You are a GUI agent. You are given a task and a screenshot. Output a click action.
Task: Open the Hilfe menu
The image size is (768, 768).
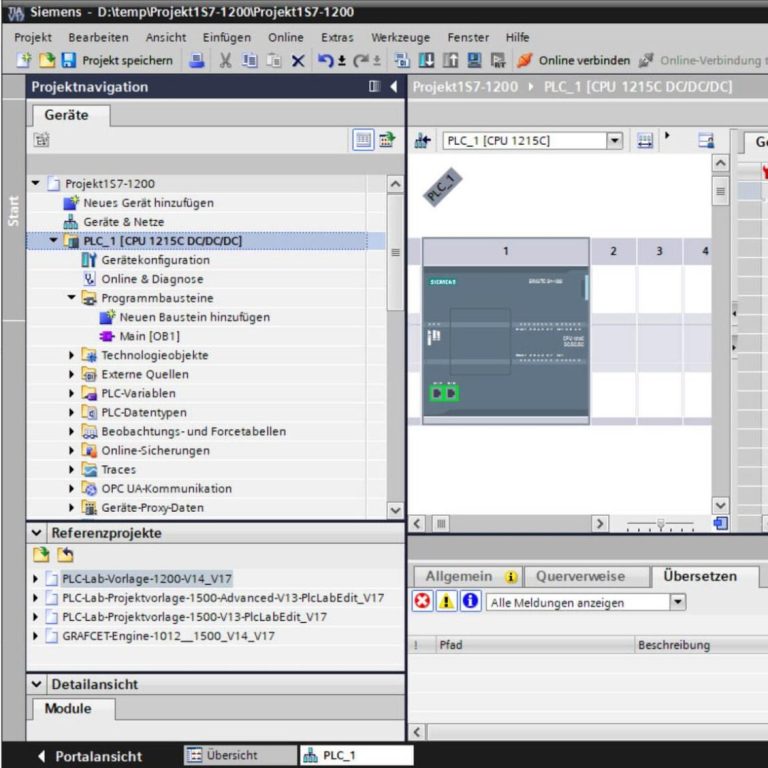[517, 37]
